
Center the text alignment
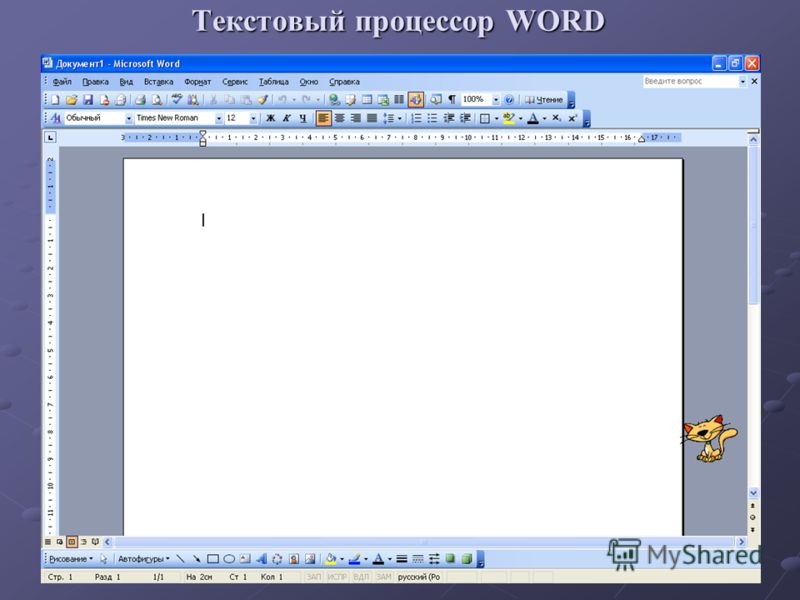pyautogui.click(x=339, y=118)
